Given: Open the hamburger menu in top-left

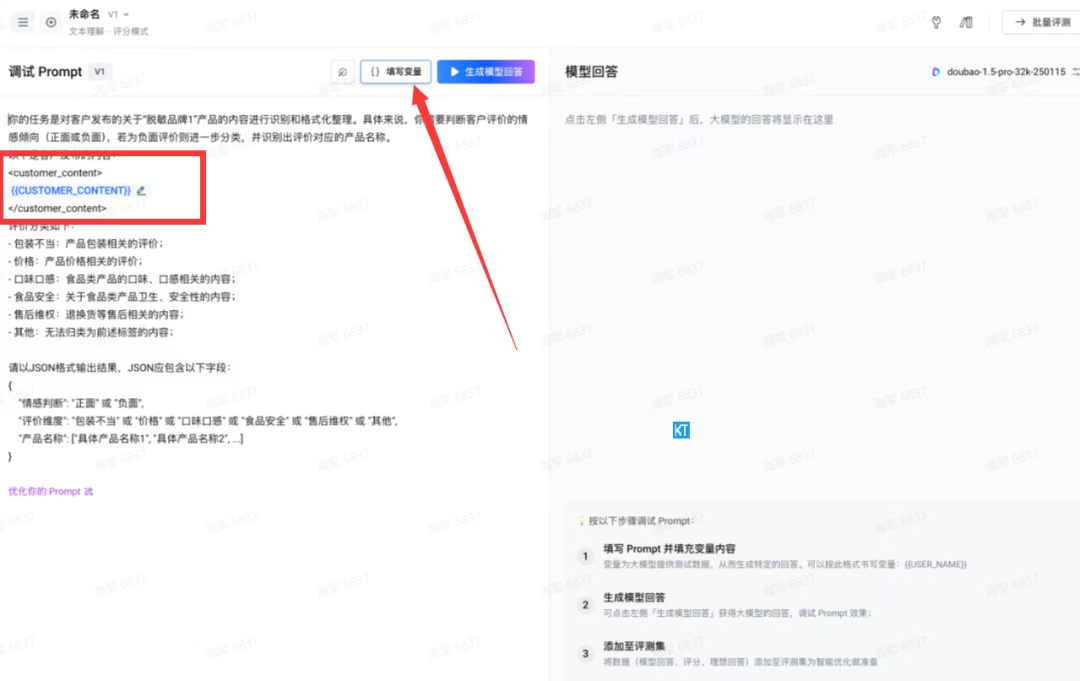Looking at the screenshot, I should [23, 22].
